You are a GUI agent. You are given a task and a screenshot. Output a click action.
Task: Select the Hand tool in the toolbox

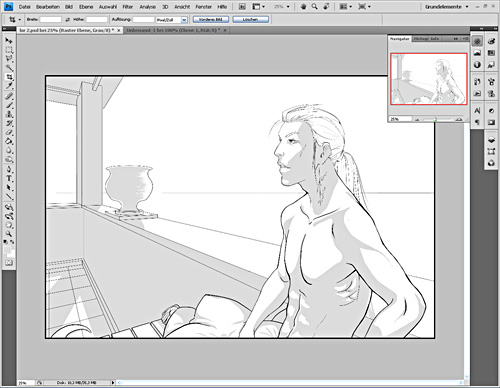(9, 226)
